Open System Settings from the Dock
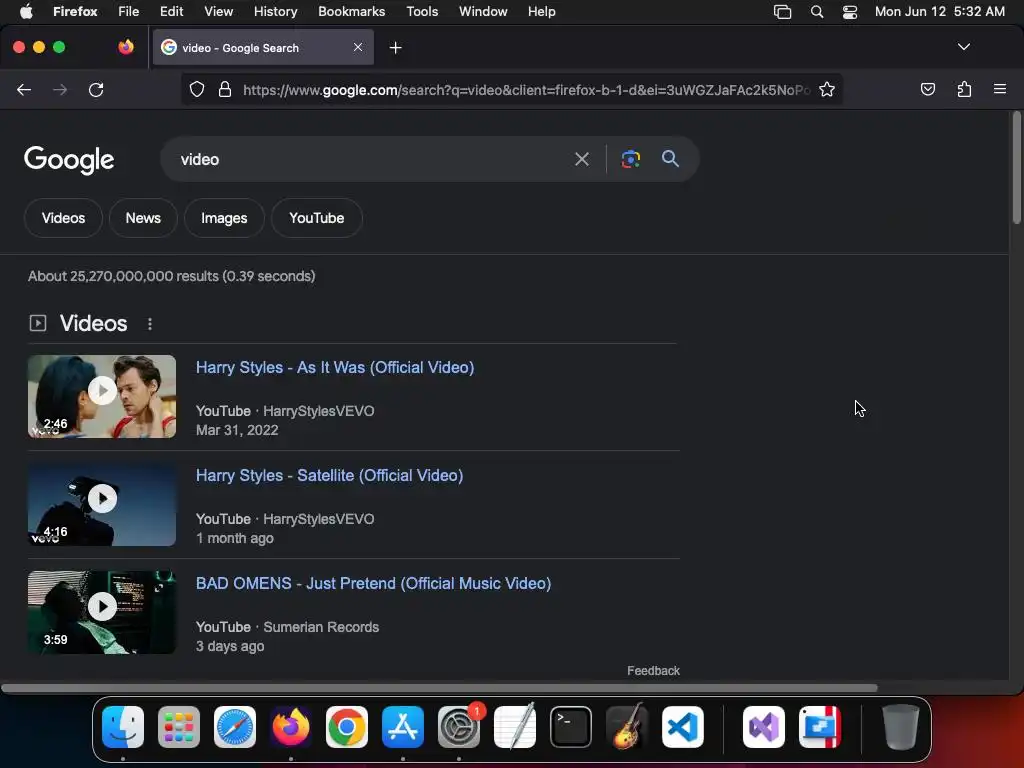The height and width of the screenshot is (768, 1024). pos(459,727)
